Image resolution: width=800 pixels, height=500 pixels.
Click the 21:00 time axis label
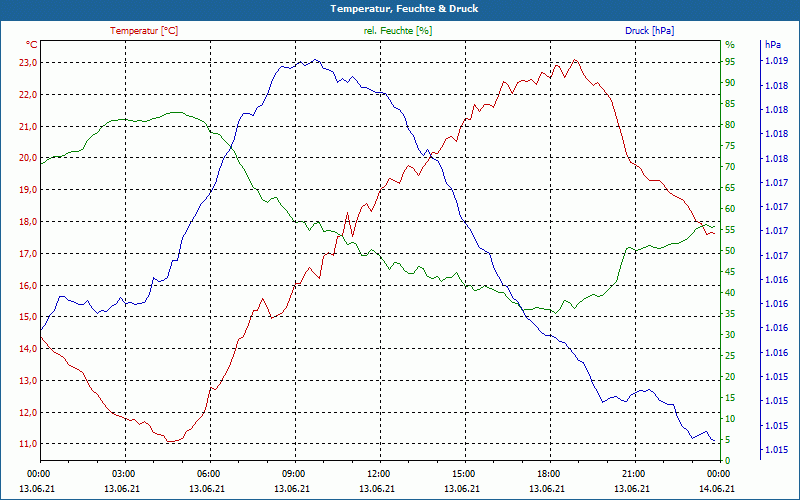pos(633,473)
